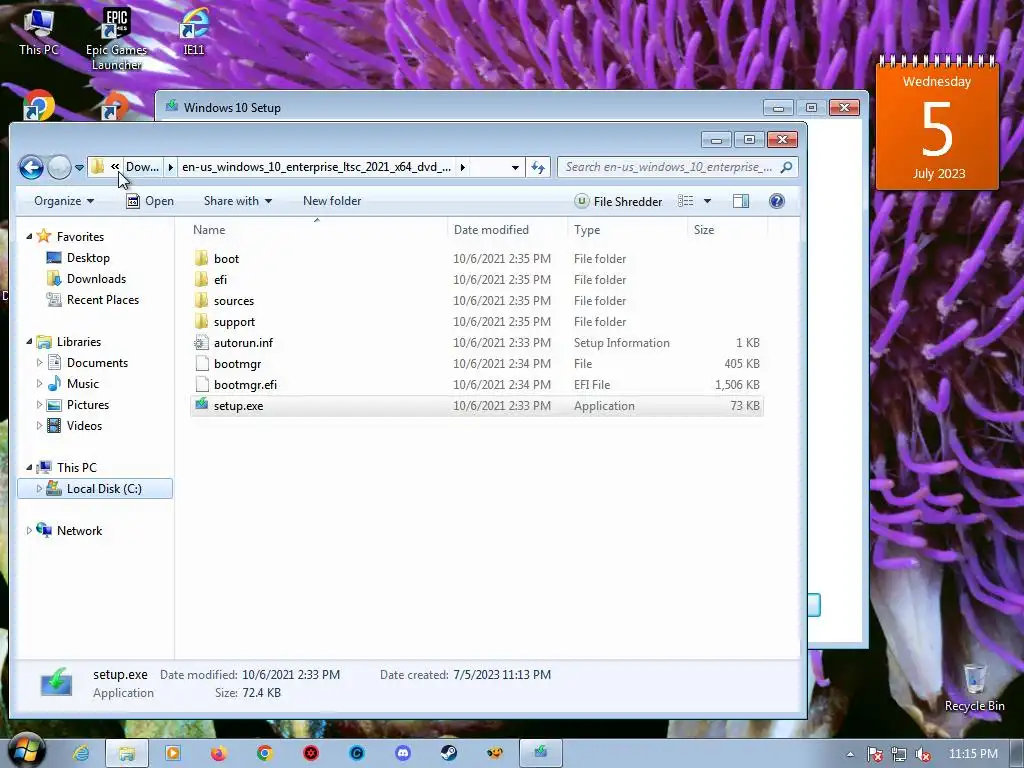Open the address bar history dropdown
1024x768 pixels.
[x=515, y=168]
